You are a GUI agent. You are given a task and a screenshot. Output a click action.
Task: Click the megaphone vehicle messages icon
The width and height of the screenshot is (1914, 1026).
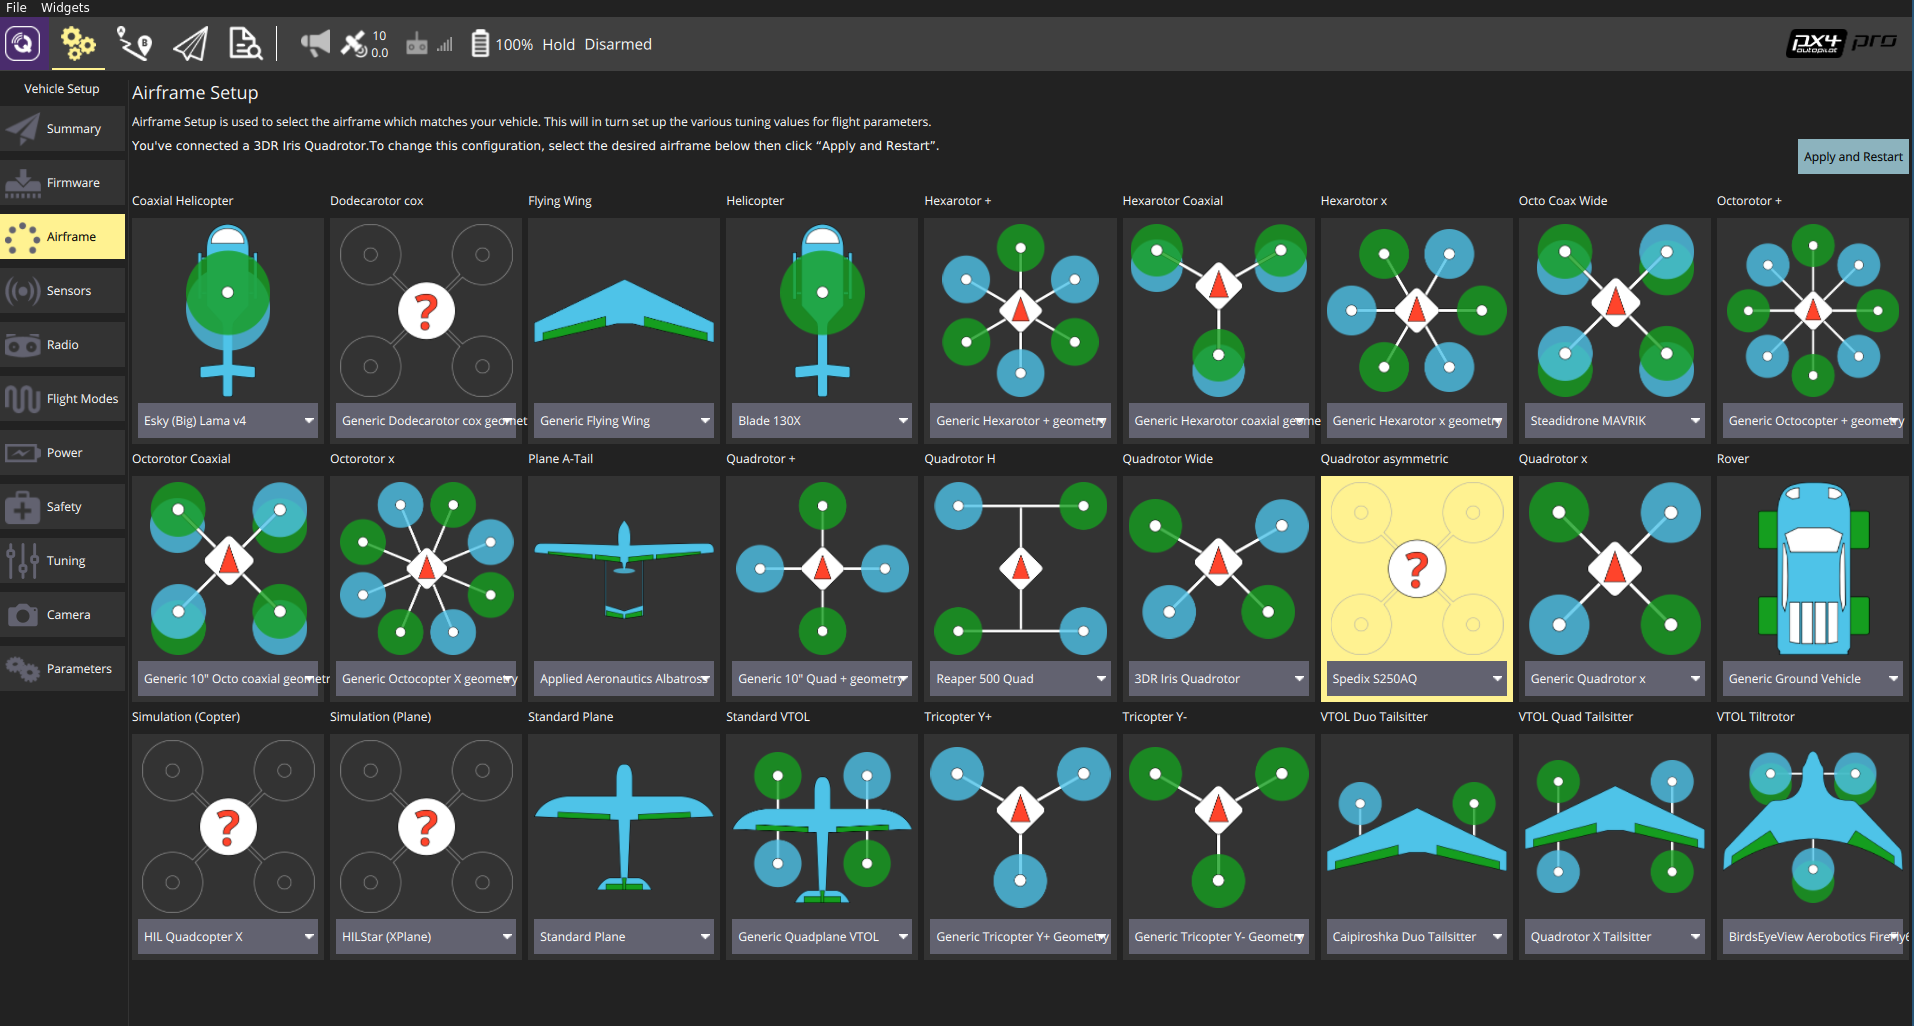pyautogui.click(x=315, y=44)
